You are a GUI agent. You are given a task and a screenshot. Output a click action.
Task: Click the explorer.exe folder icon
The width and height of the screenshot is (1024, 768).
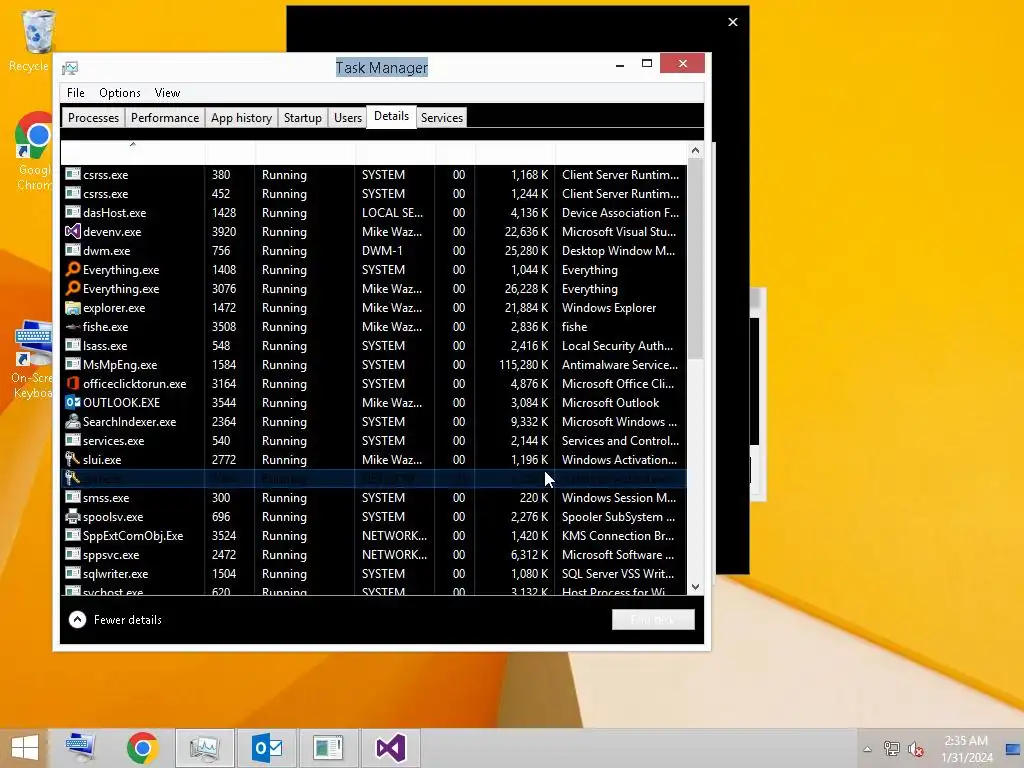pos(72,307)
